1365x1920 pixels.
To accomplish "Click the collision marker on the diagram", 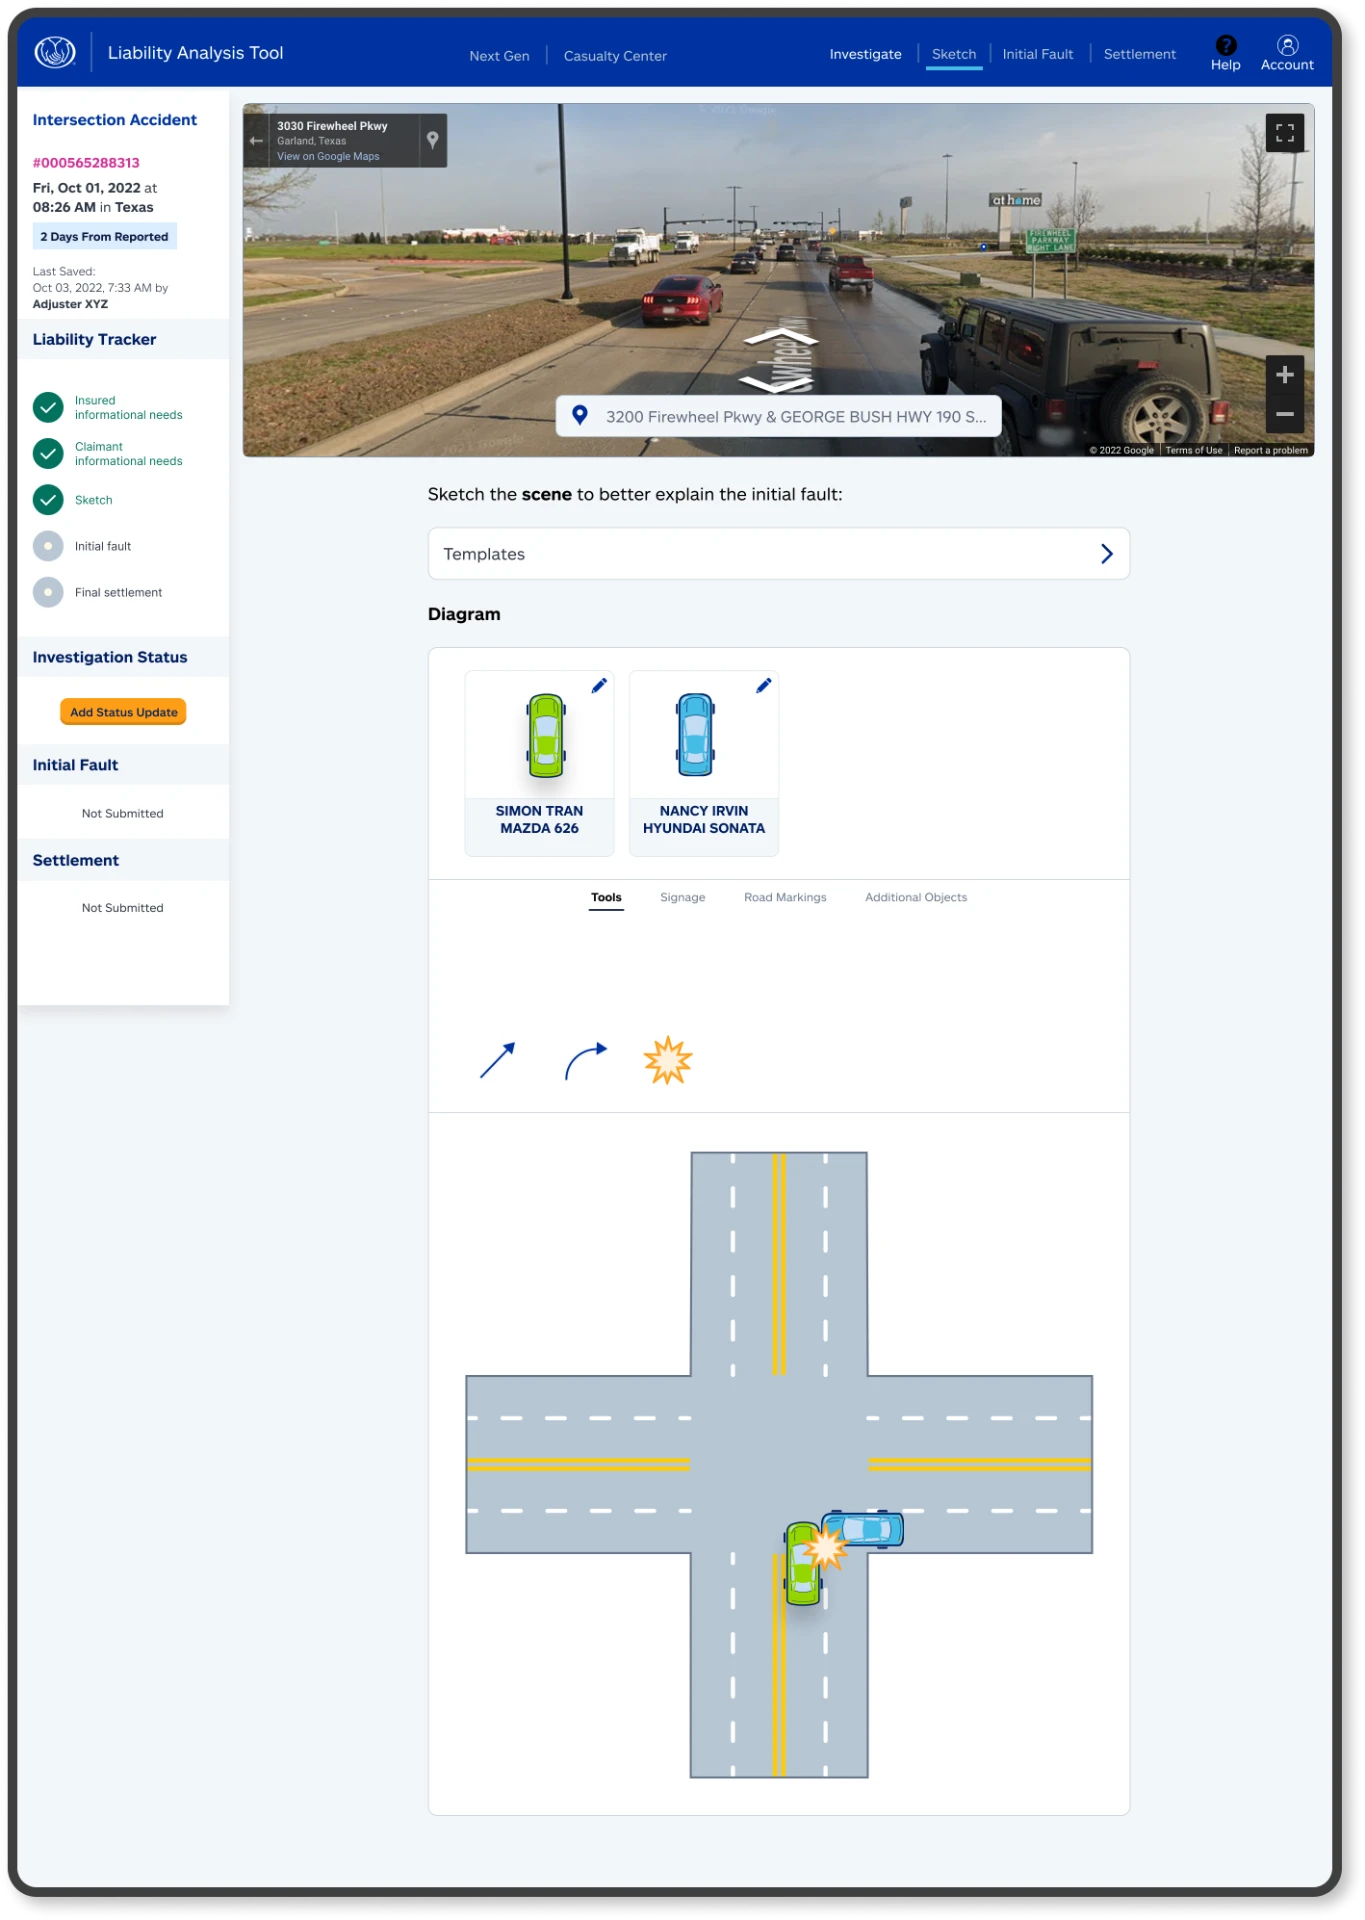I will (826, 1547).
